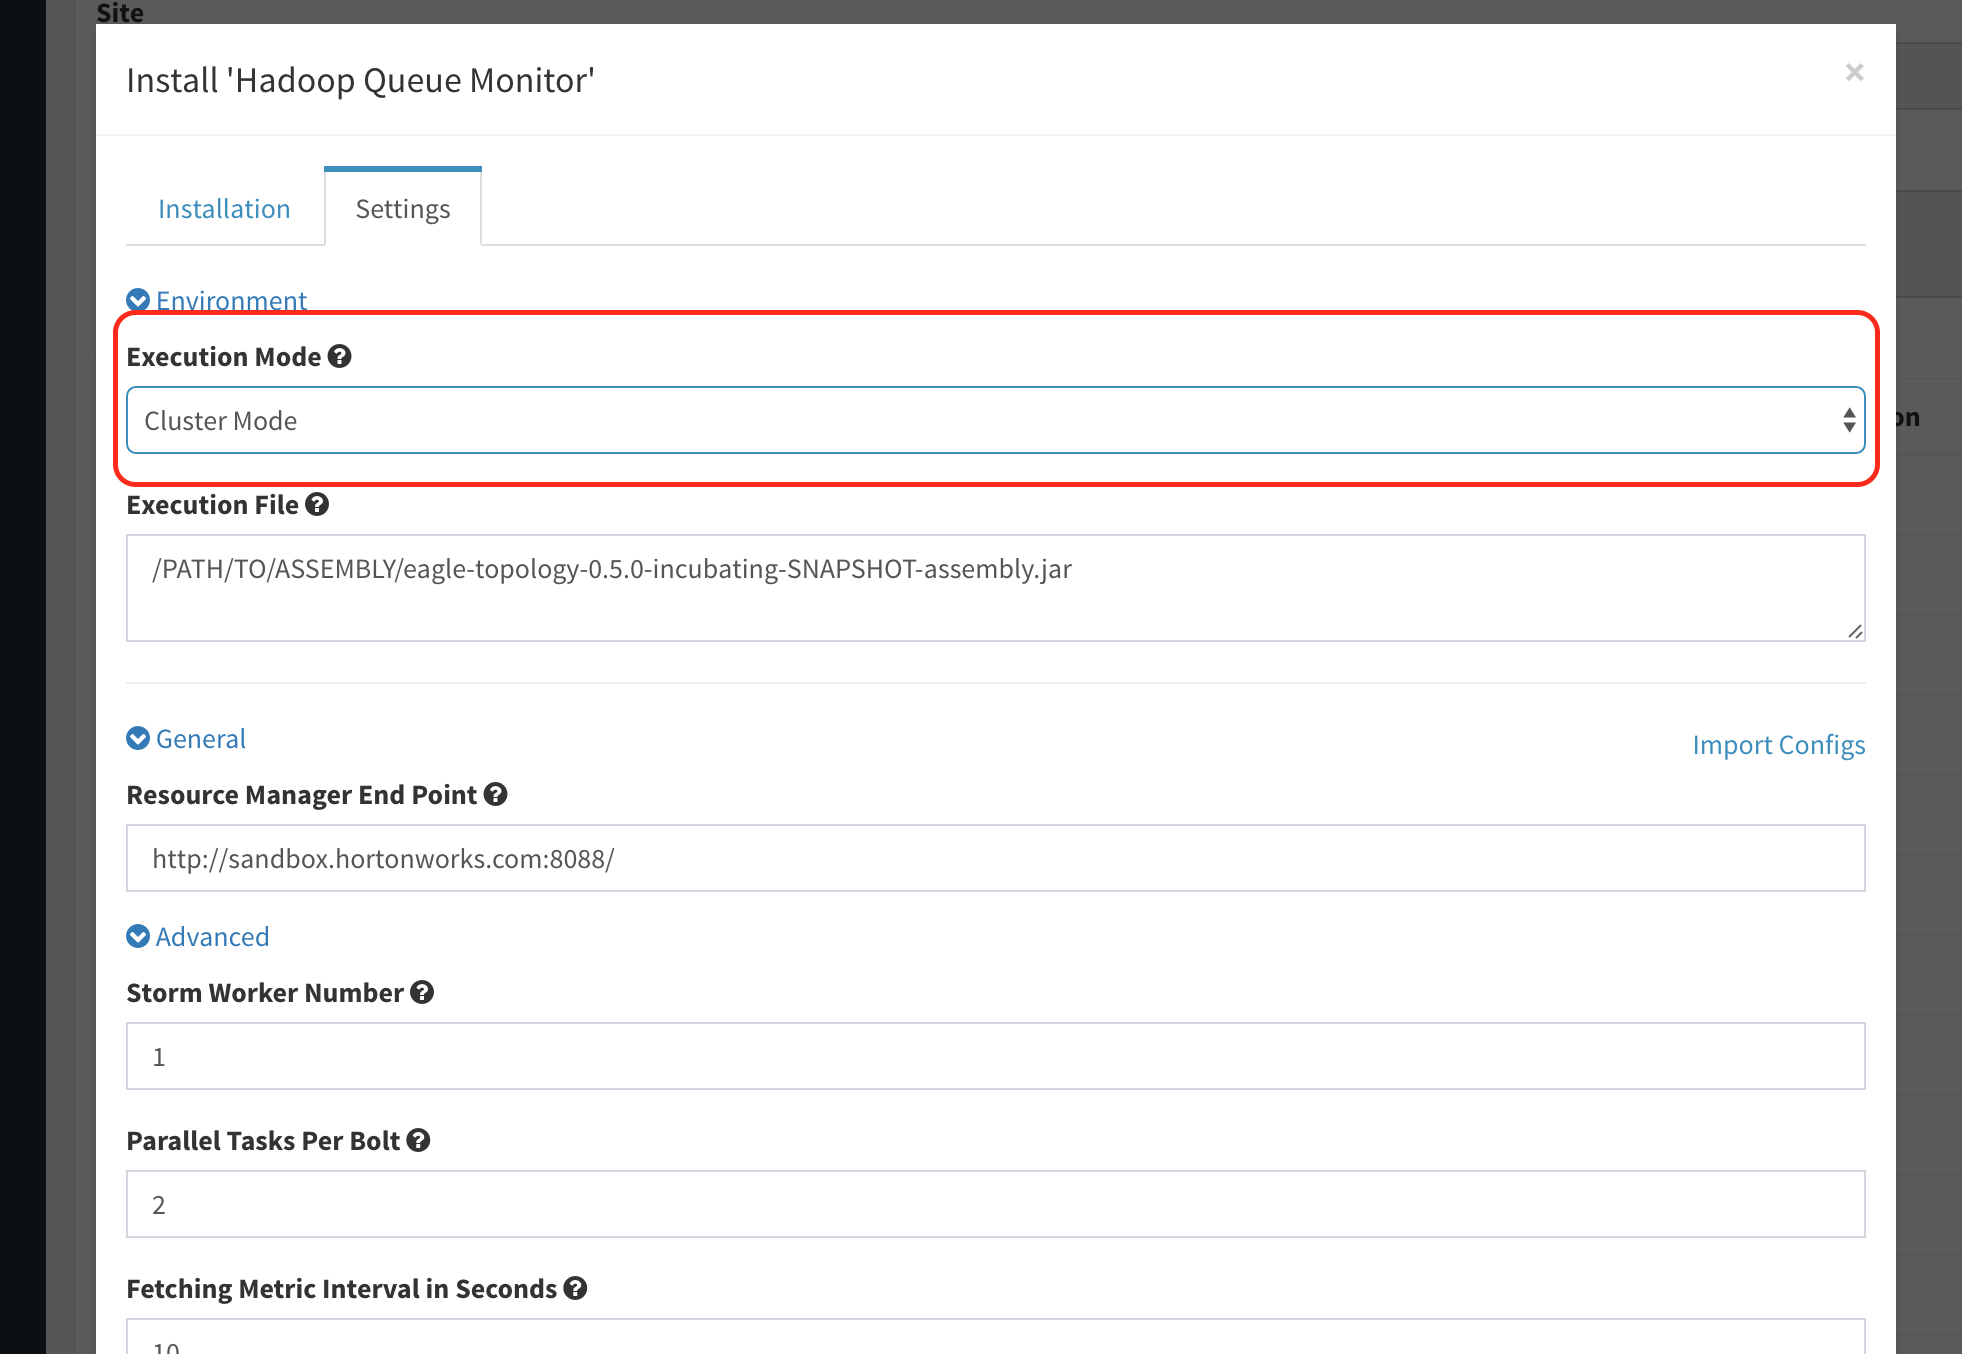The height and width of the screenshot is (1354, 1962).
Task: Click the Import Configs link
Action: click(1778, 745)
